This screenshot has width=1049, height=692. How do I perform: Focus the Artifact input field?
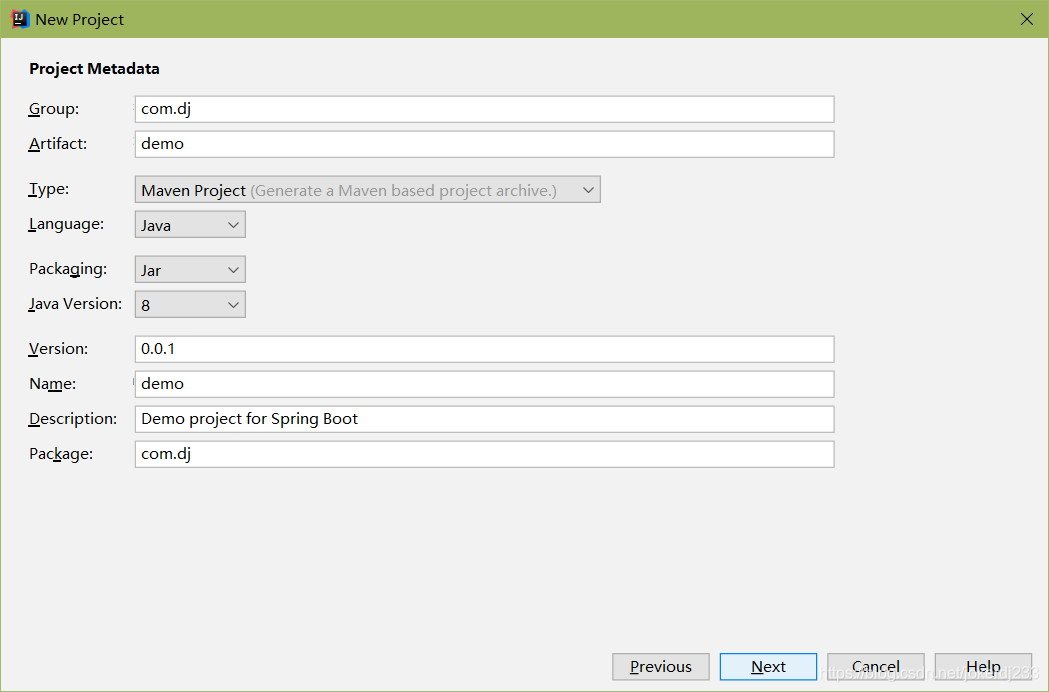coord(484,144)
